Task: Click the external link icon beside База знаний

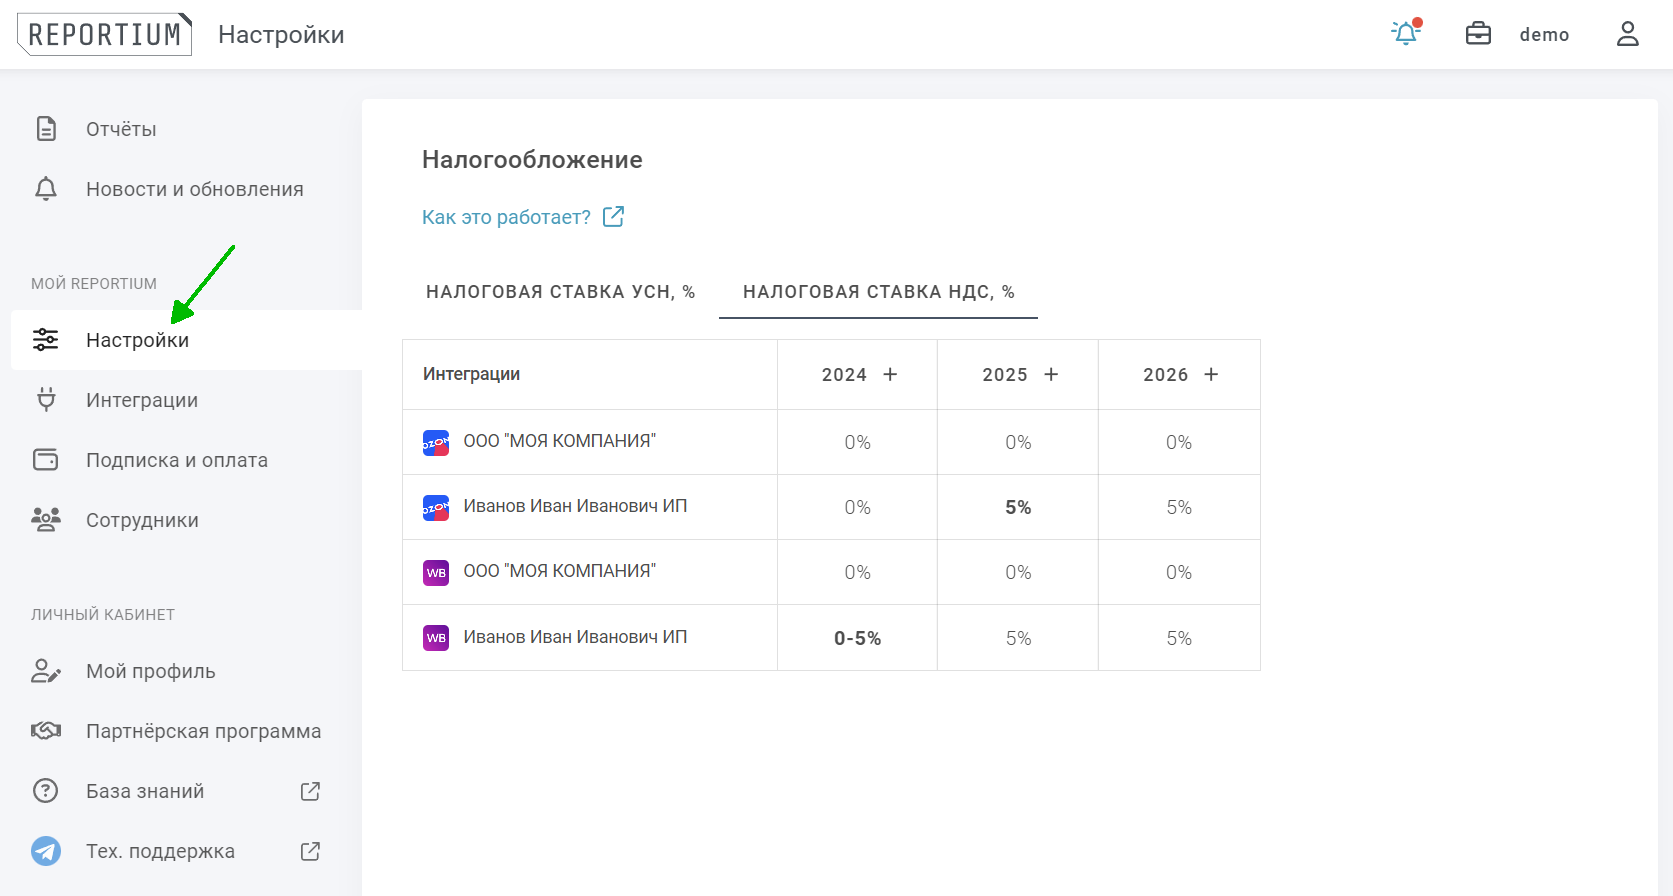Action: (310, 791)
